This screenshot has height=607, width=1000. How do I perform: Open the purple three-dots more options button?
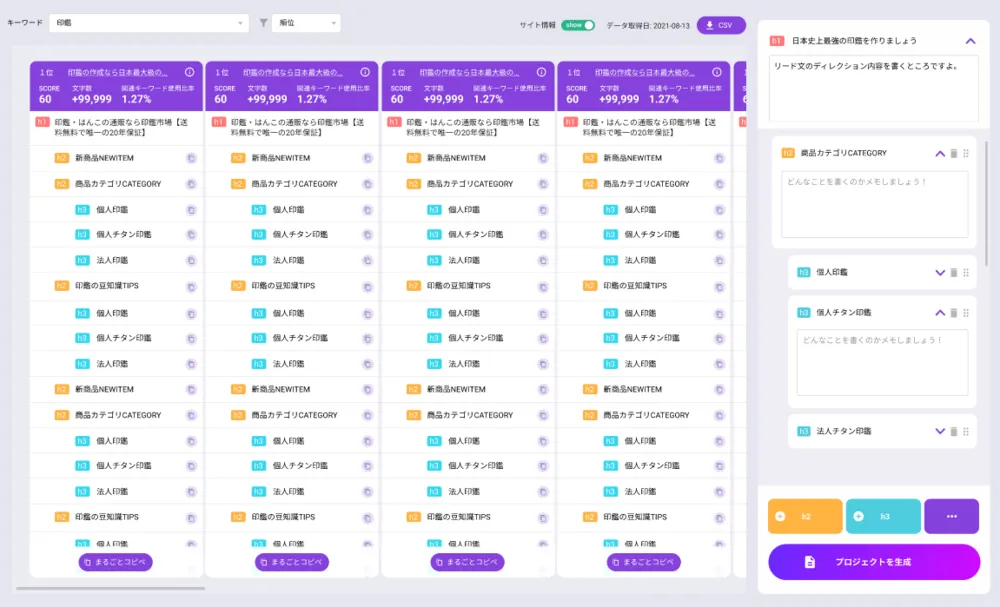951,516
